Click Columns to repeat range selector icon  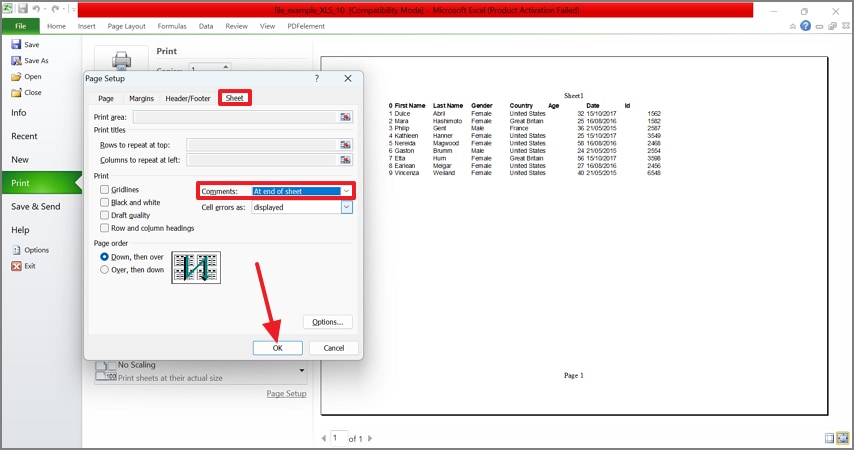[345, 160]
